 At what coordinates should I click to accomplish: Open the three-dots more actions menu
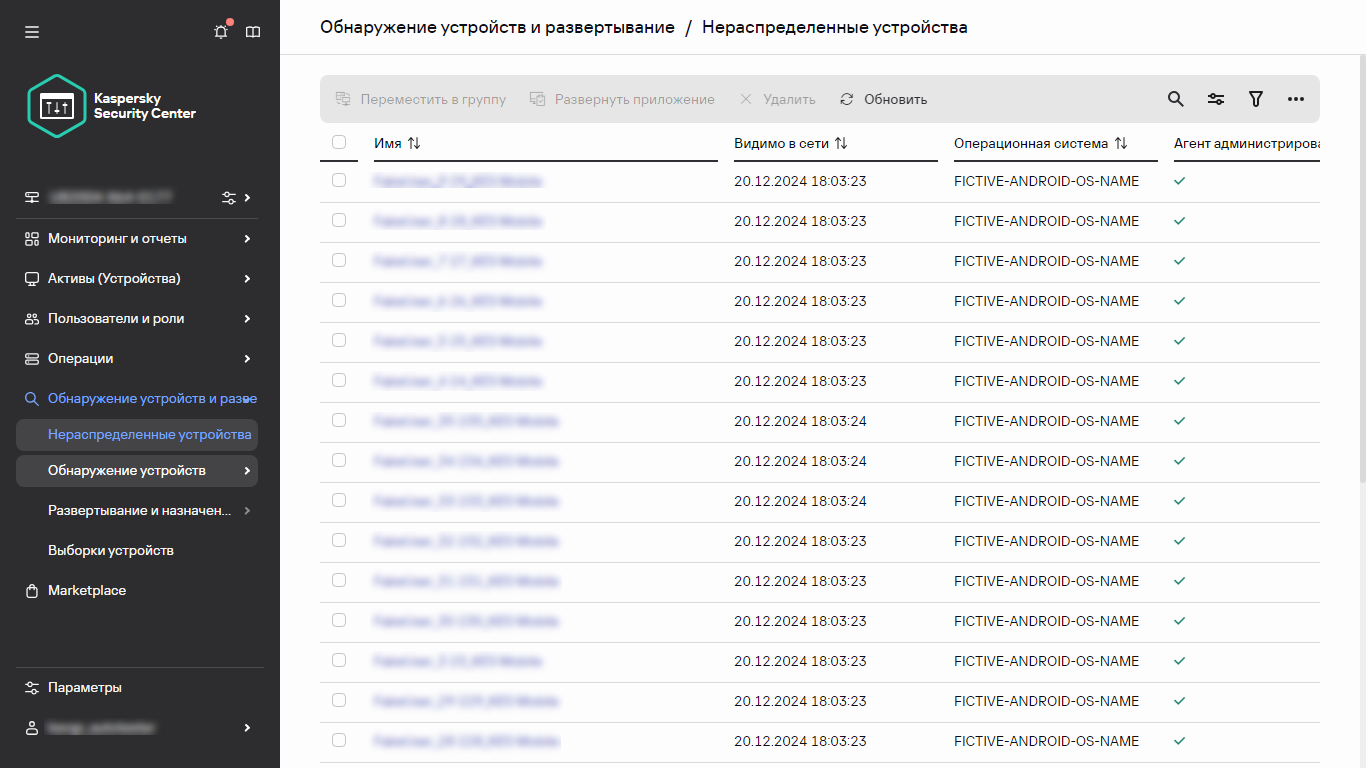click(x=1296, y=99)
